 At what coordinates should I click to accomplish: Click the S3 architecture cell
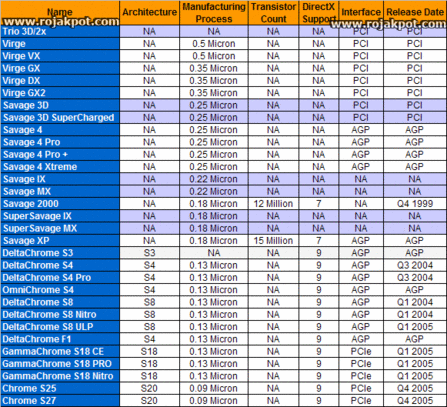[149, 253]
